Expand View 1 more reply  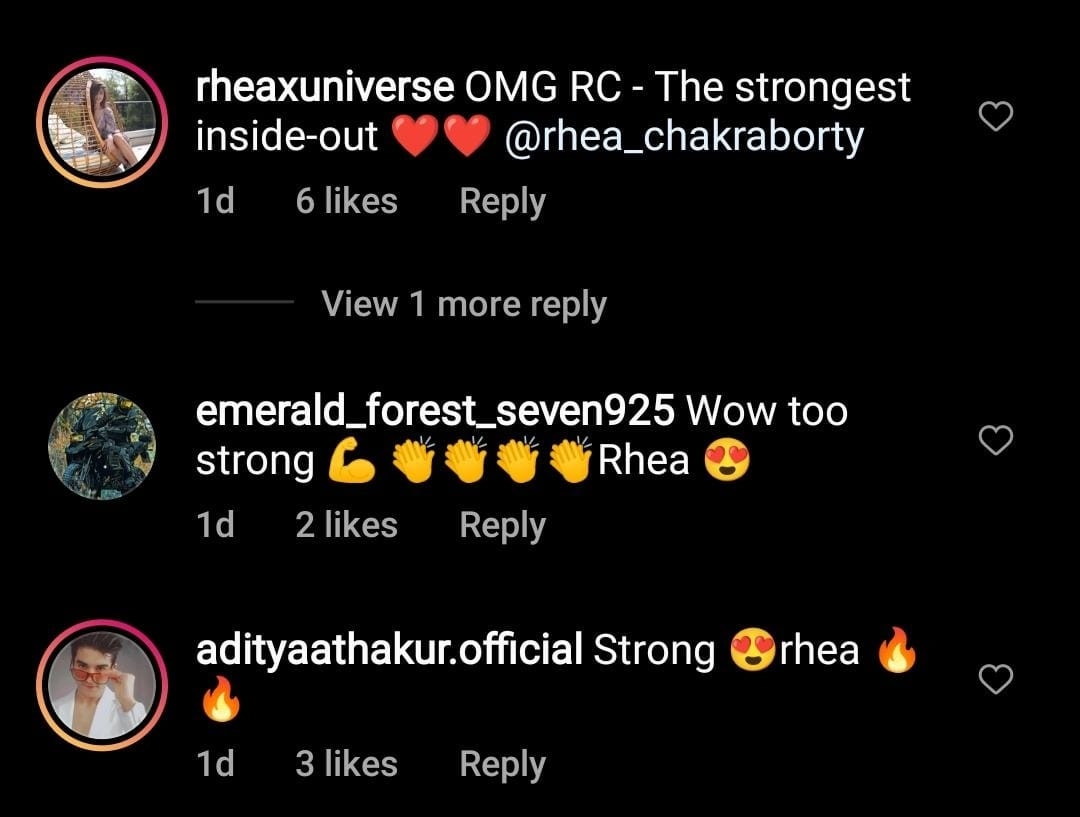point(464,304)
